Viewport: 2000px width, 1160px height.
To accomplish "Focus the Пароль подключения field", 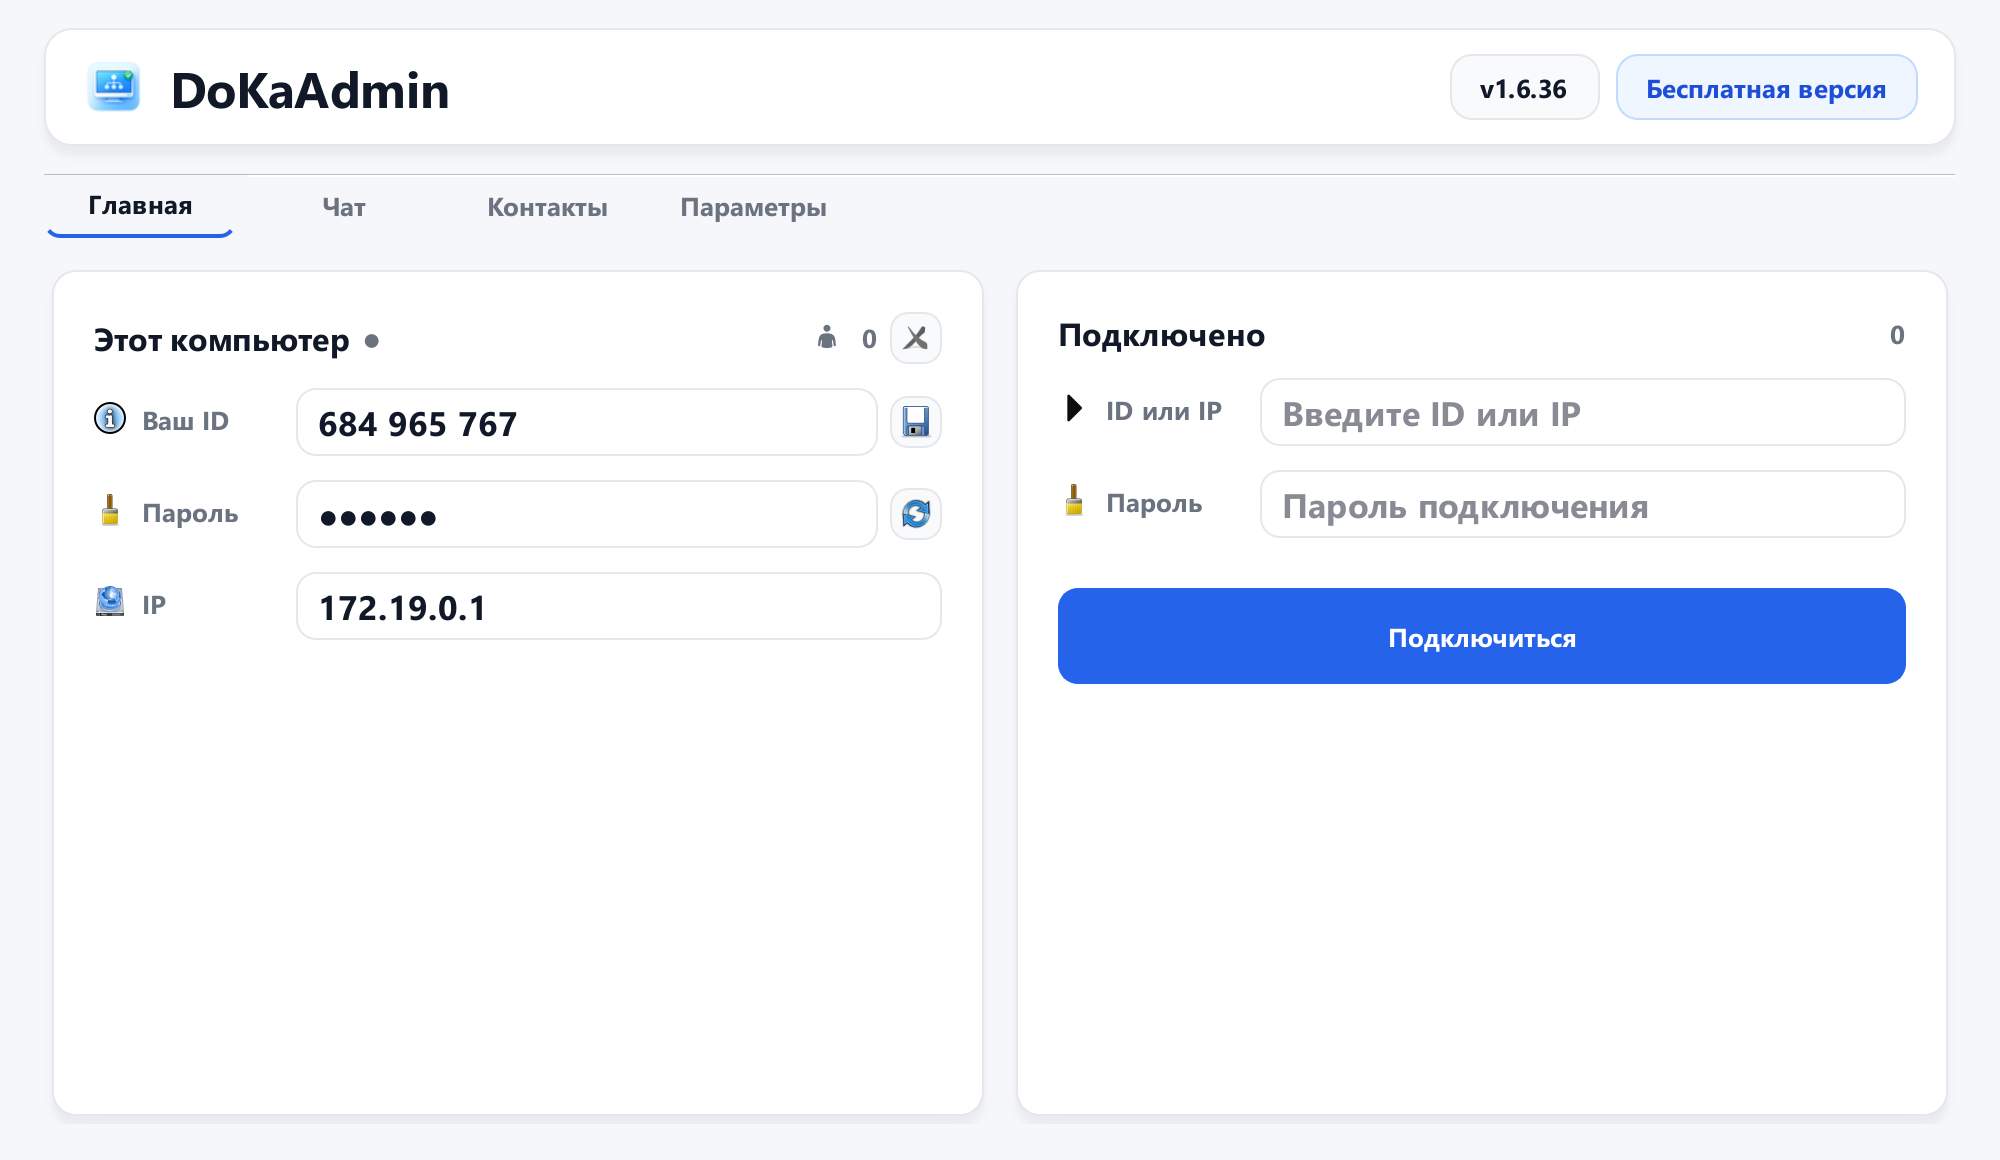I will [x=1582, y=504].
